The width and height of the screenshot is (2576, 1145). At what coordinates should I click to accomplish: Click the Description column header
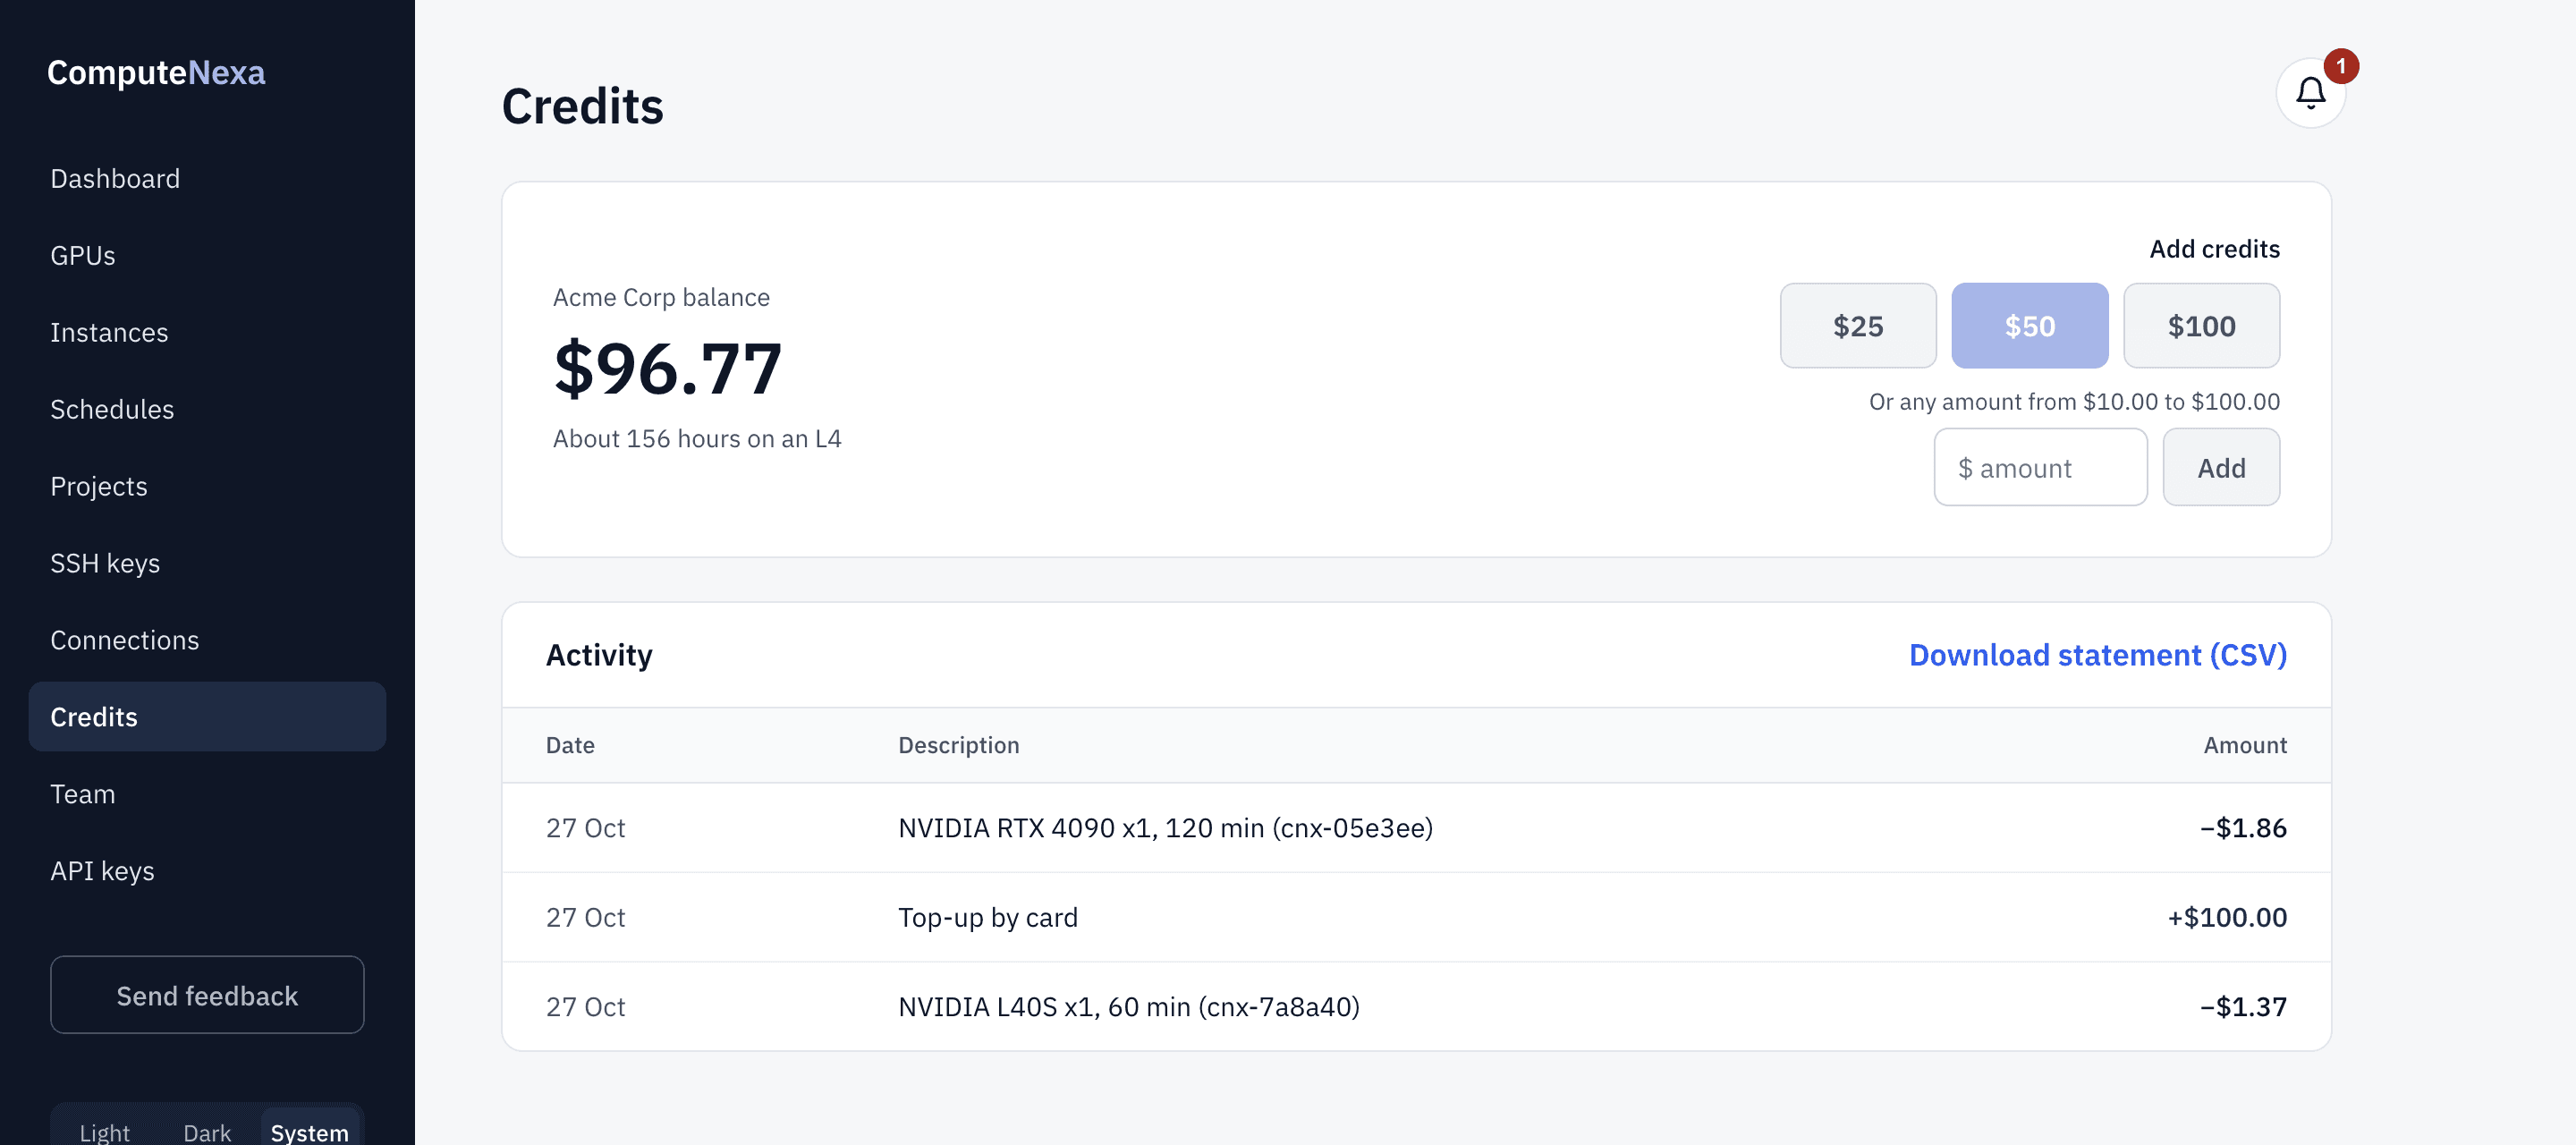(x=958, y=745)
